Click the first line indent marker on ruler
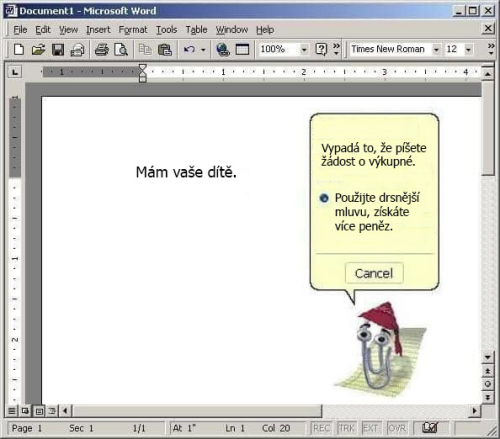This screenshot has width=500, height=439. click(x=143, y=67)
